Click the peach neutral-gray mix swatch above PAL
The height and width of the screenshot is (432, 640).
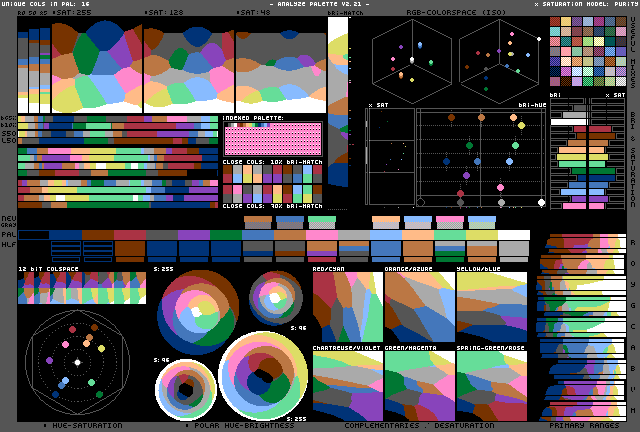[386, 222]
